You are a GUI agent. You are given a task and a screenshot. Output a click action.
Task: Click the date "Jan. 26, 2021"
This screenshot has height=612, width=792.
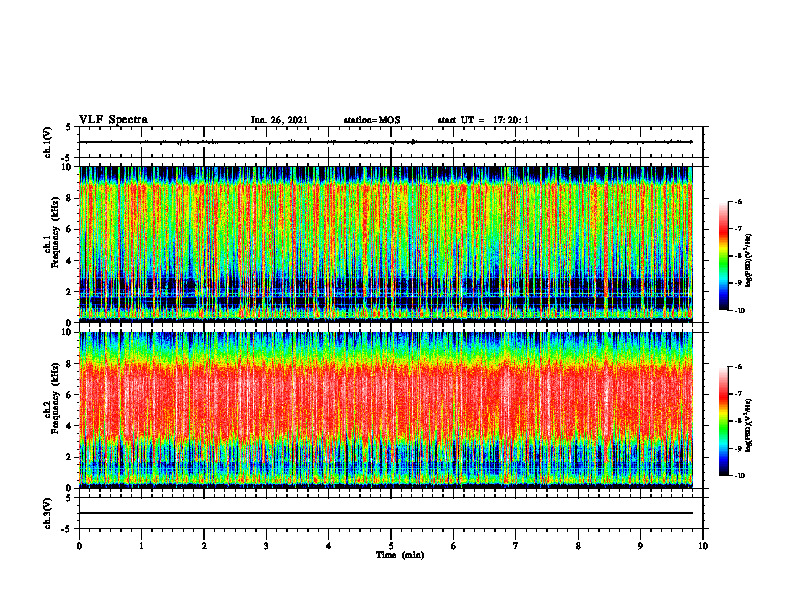279,120
